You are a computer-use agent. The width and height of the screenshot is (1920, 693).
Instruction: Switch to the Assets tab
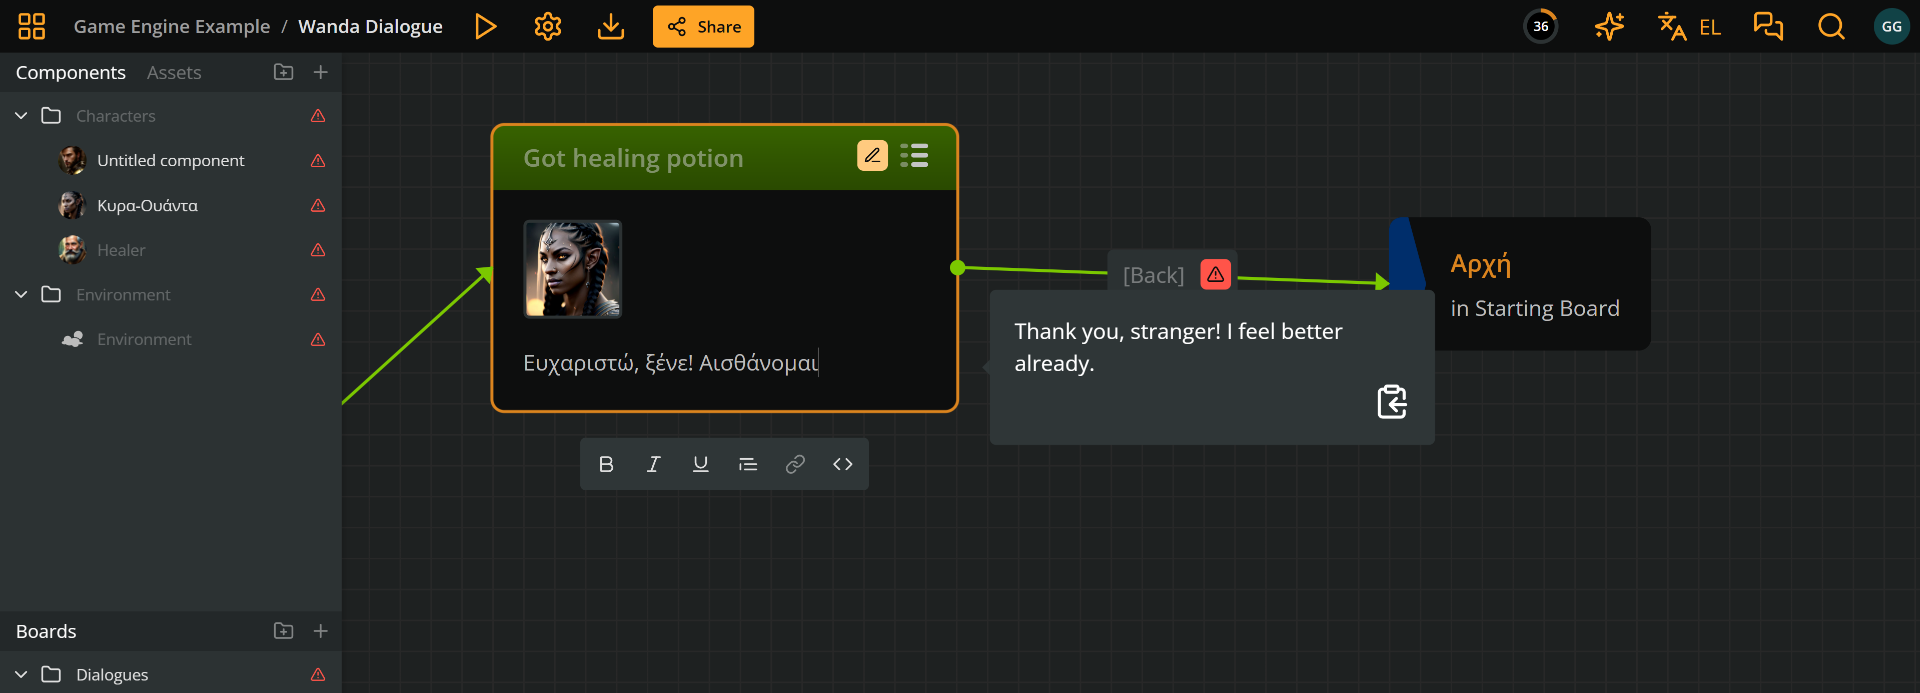tap(174, 73)
